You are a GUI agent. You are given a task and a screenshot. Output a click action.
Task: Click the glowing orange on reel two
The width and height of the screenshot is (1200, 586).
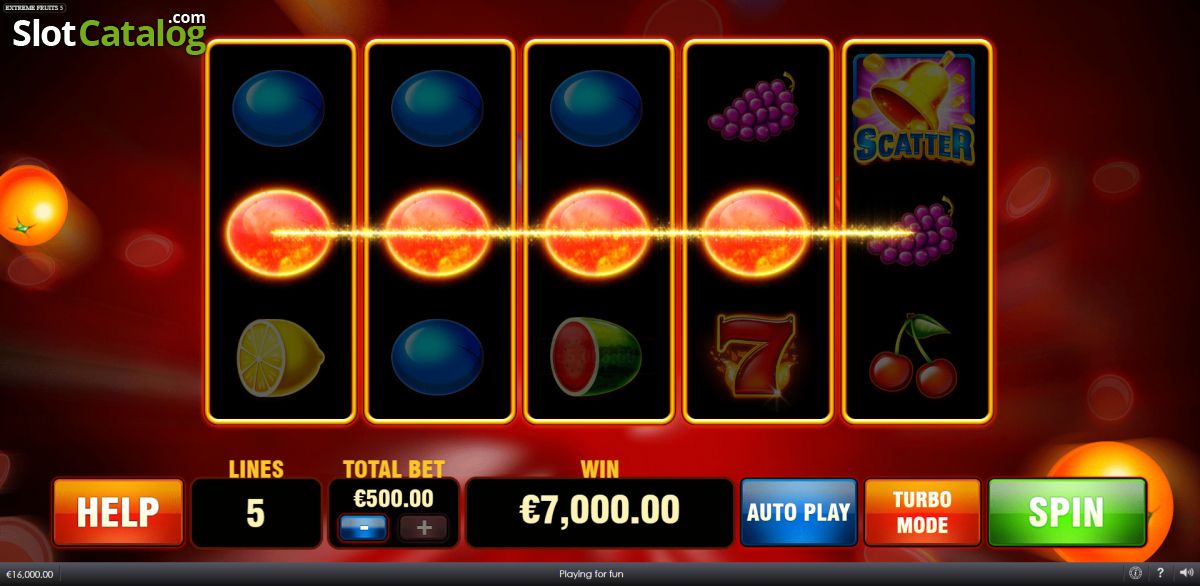[438, 232]
